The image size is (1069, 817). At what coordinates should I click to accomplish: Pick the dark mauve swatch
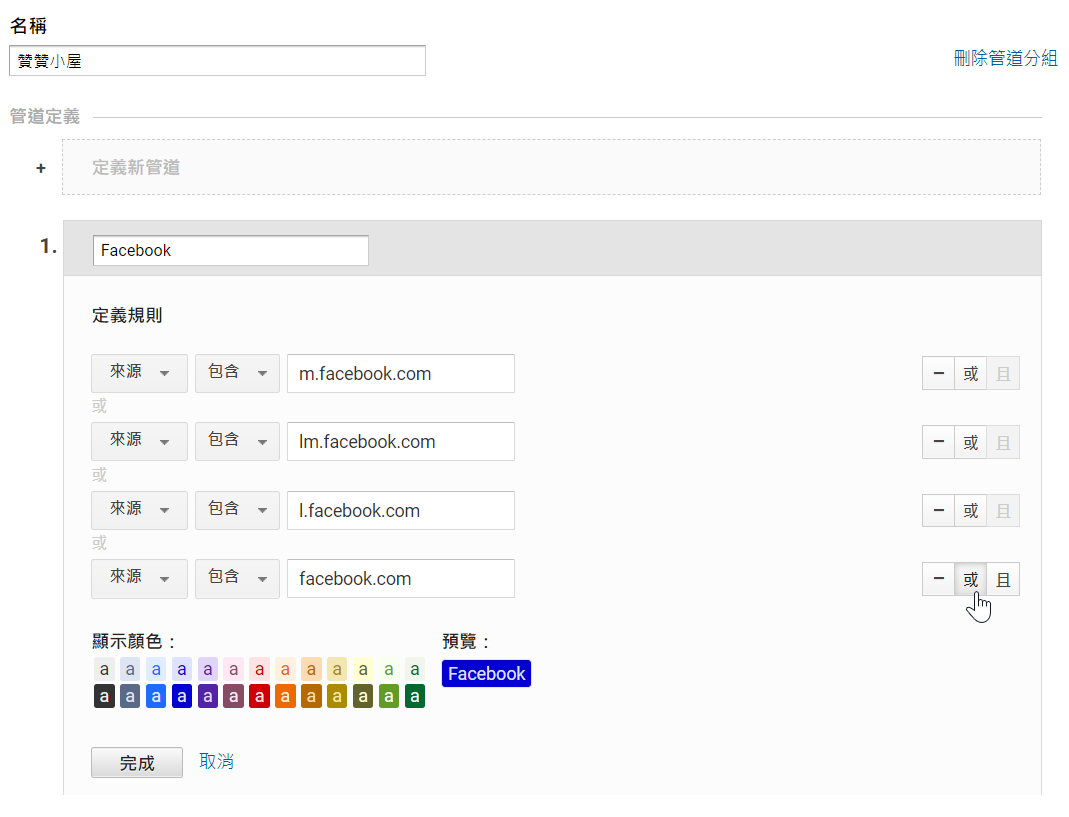[x=234, y=696]
